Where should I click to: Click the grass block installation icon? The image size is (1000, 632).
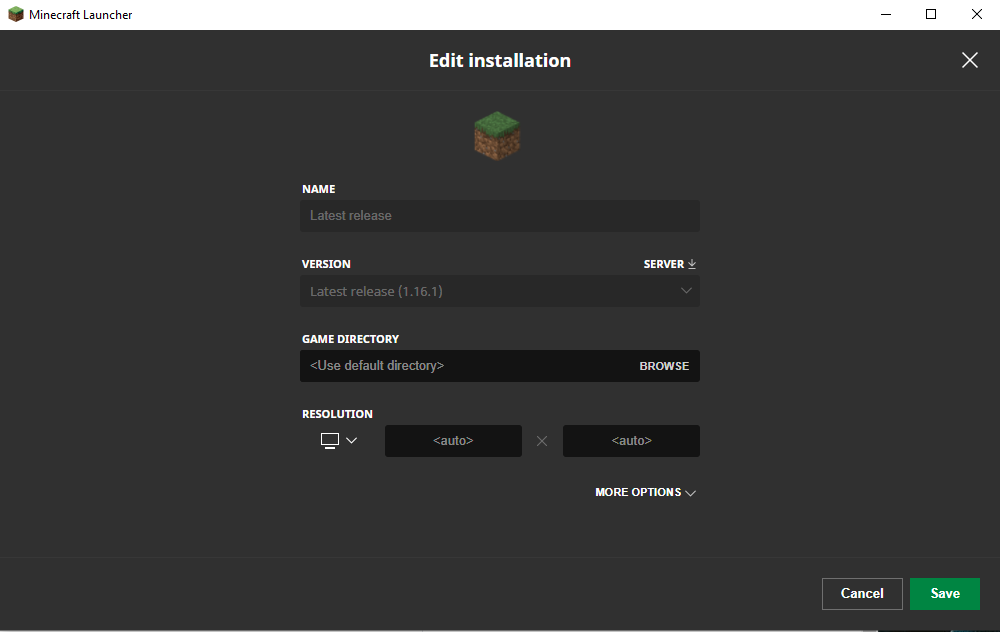[497, 136]
